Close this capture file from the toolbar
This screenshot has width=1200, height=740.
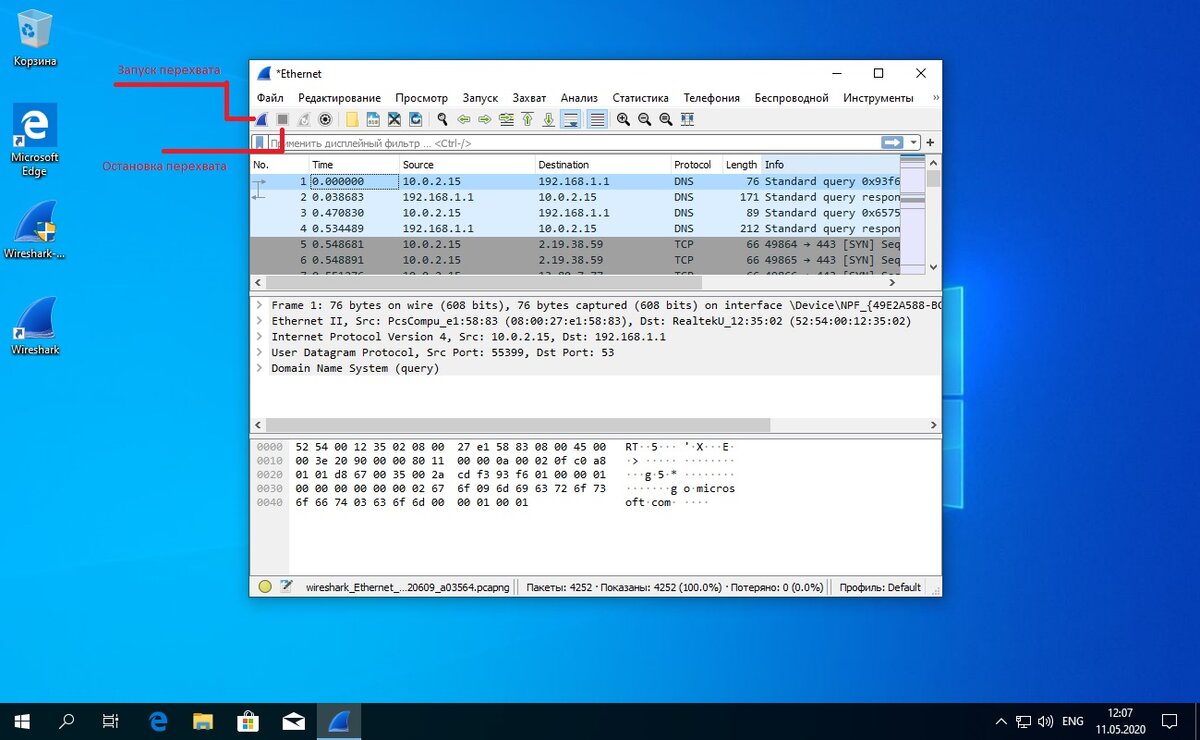click(x=394, y=120)
